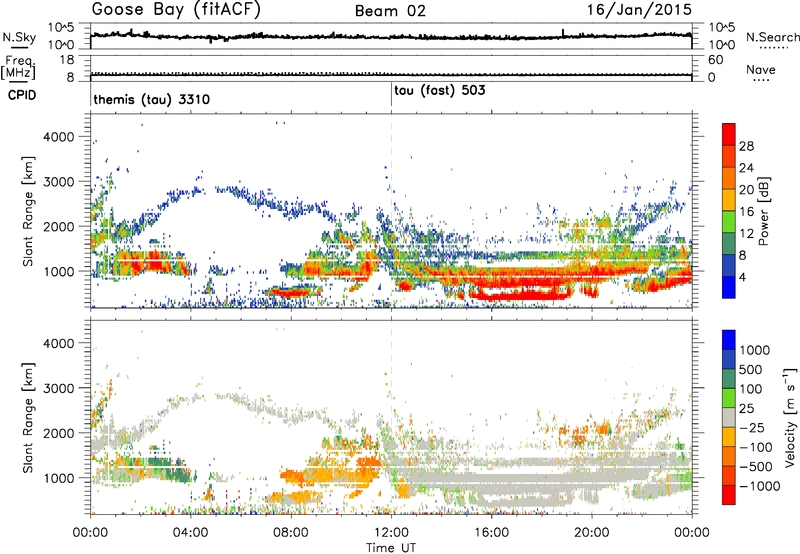Image resolution: width=800 pixels, height=554 pixels.
Task: Click the '12:00' time axis tick label
Action: 391,533
